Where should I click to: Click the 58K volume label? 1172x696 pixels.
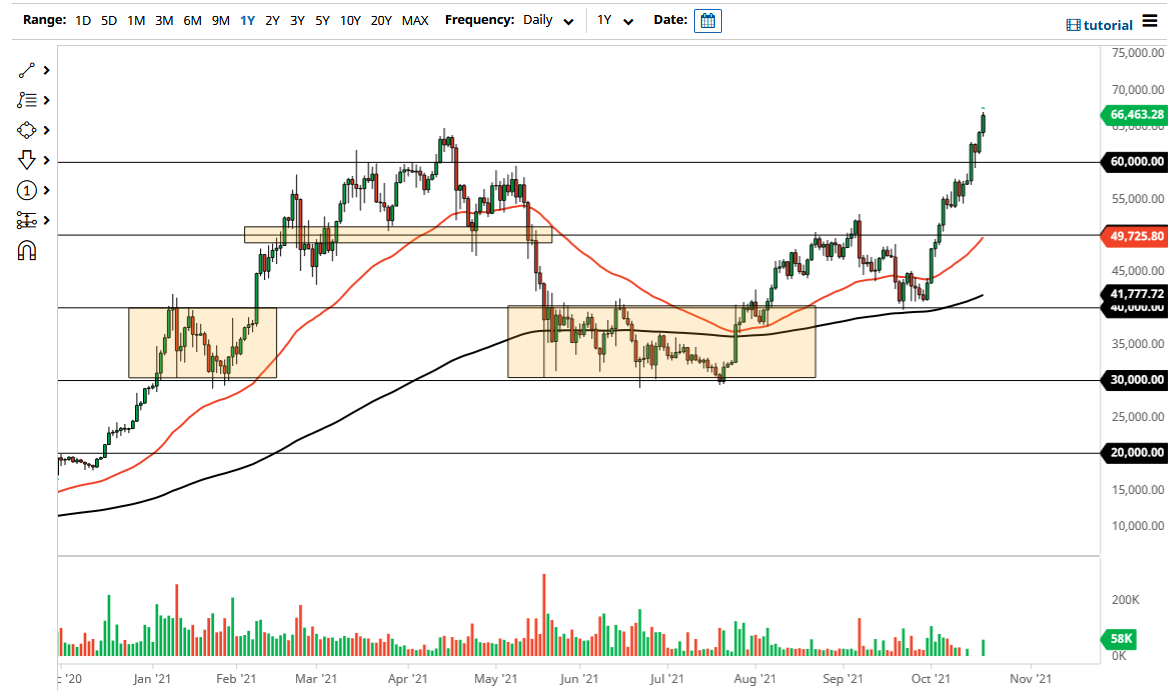[x=1120, y=639]
